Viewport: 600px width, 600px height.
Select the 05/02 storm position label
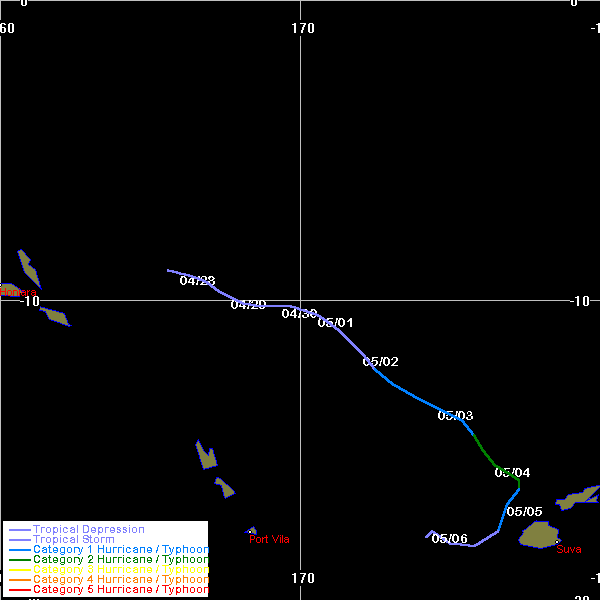pos(380,362)
